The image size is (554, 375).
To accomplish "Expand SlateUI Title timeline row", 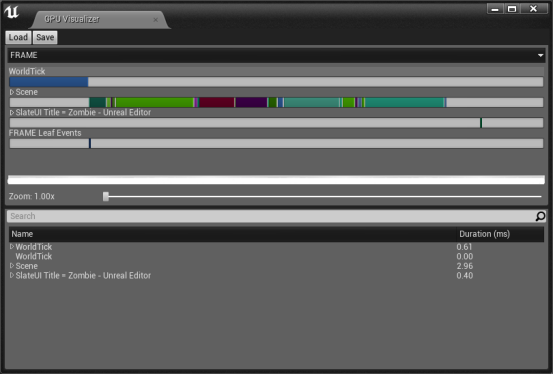I will 12,113.
